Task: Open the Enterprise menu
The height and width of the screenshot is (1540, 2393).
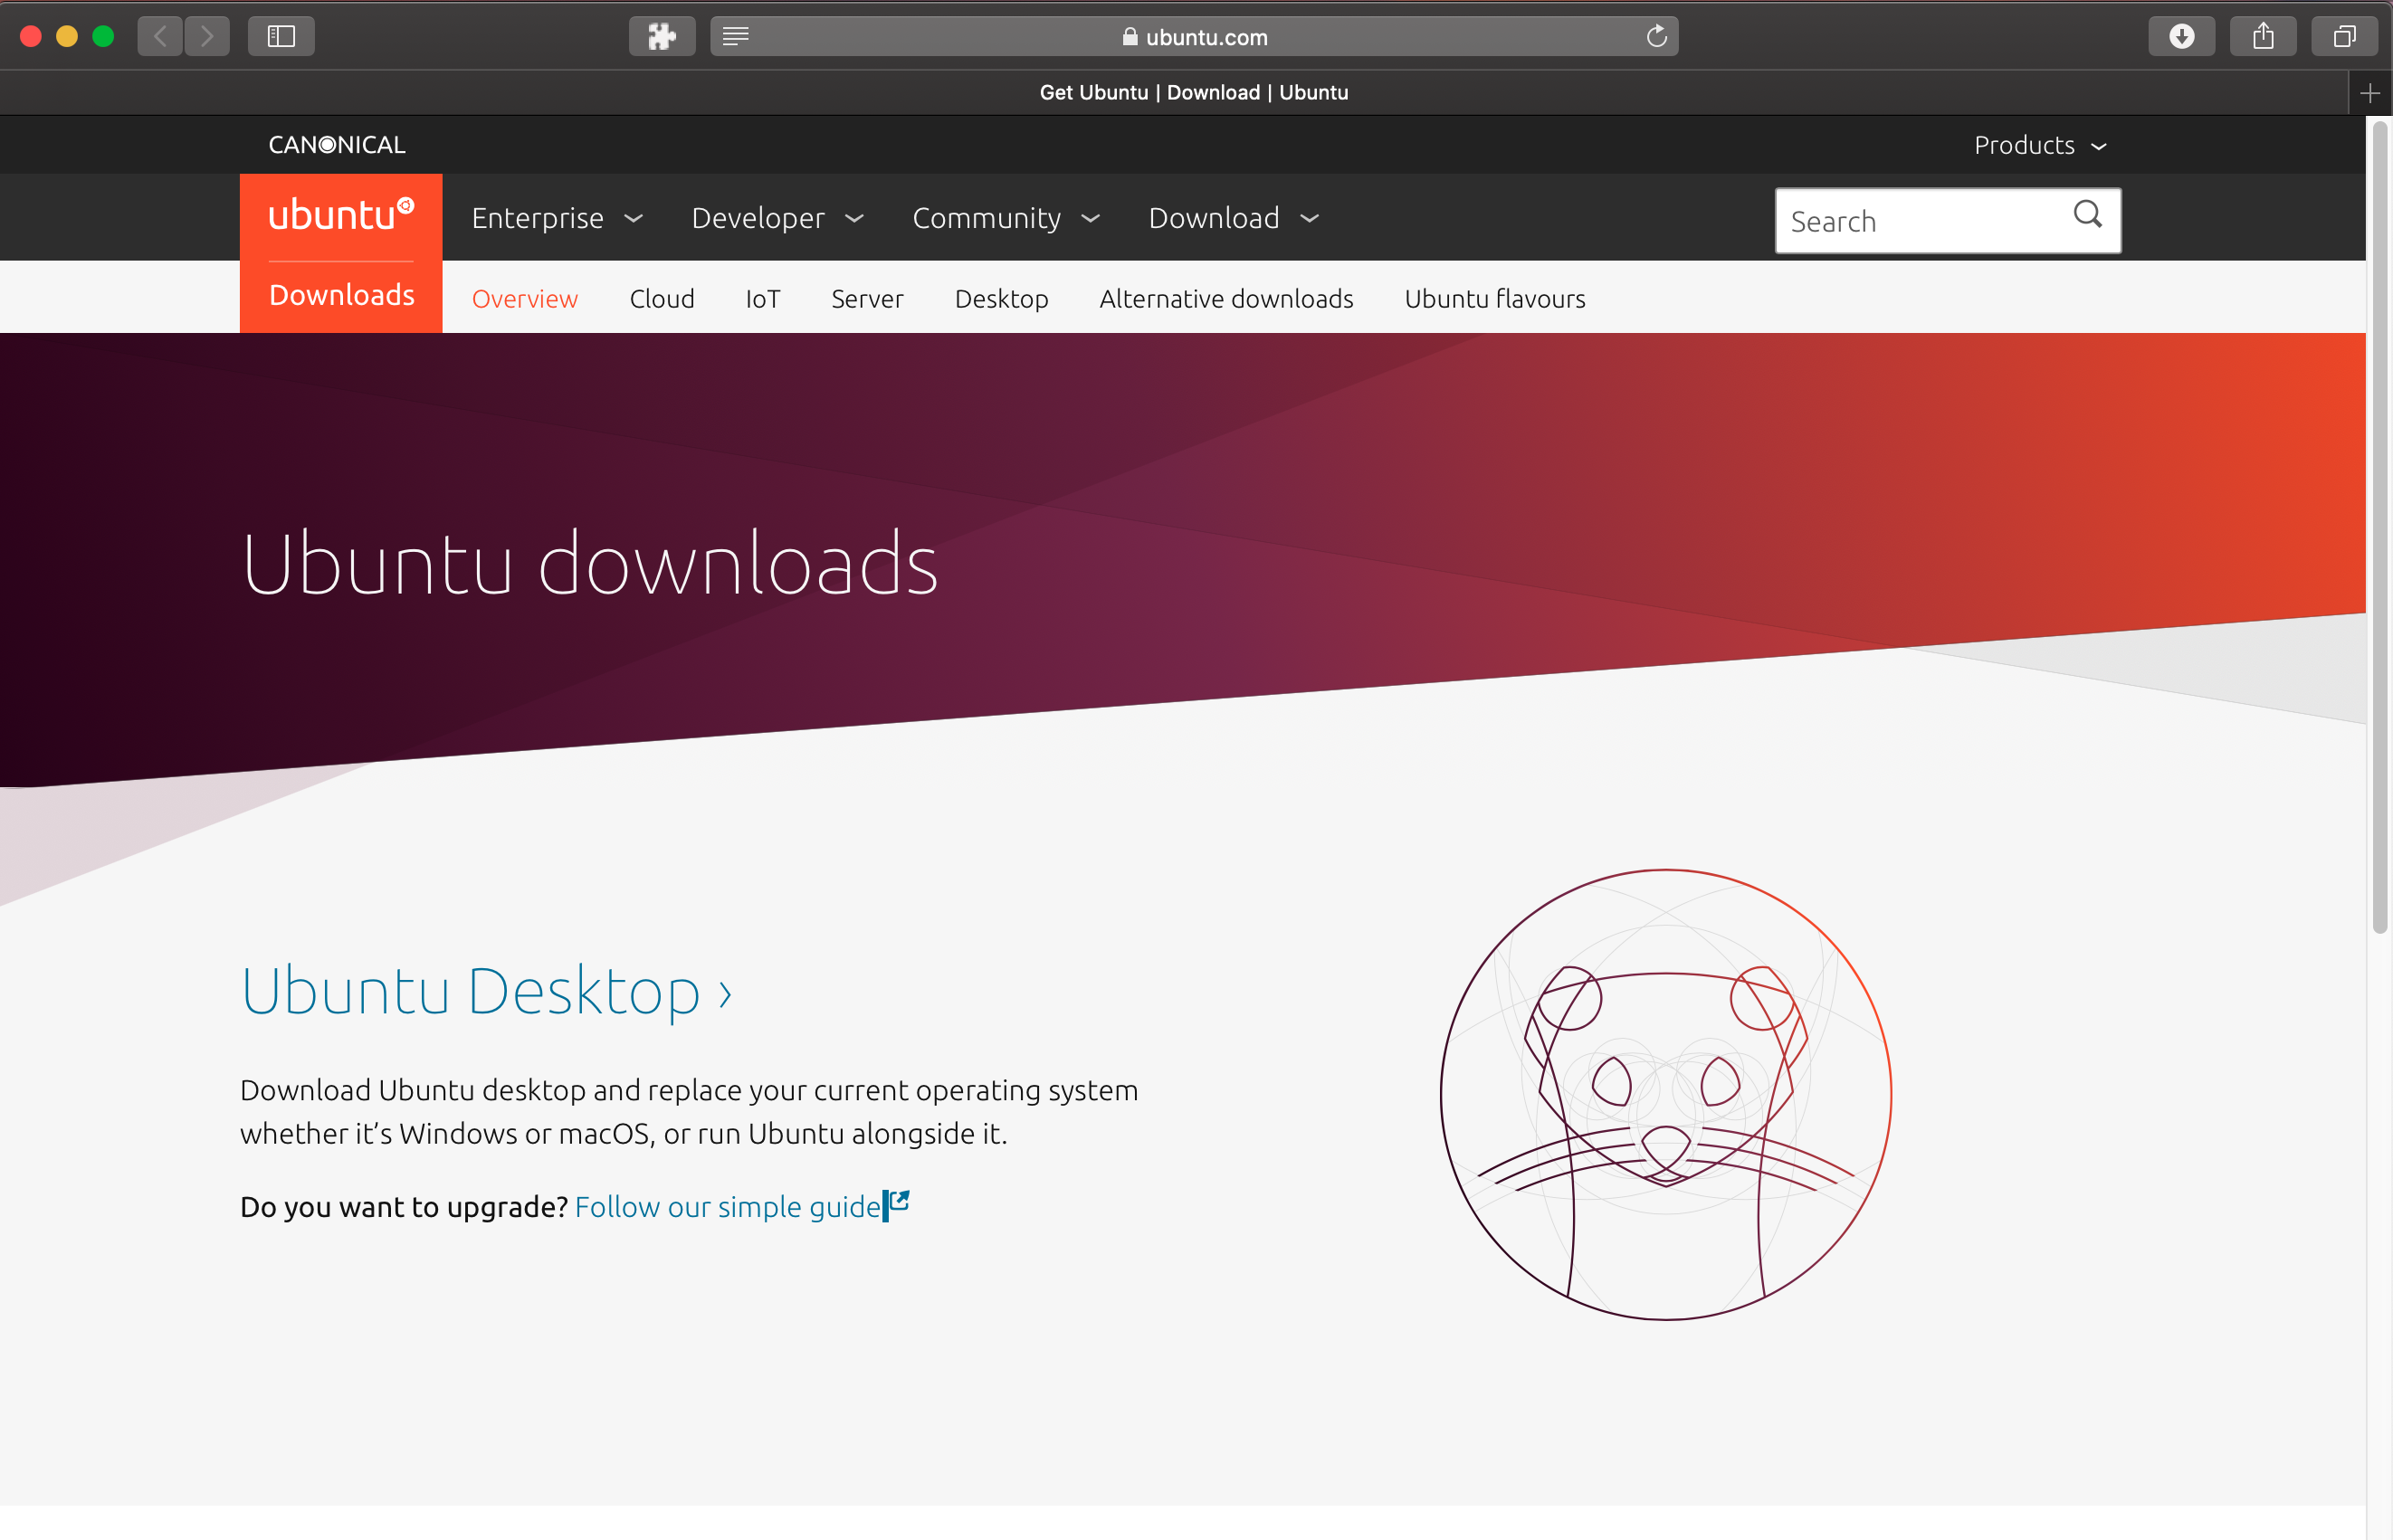Action: click(557, 218)
